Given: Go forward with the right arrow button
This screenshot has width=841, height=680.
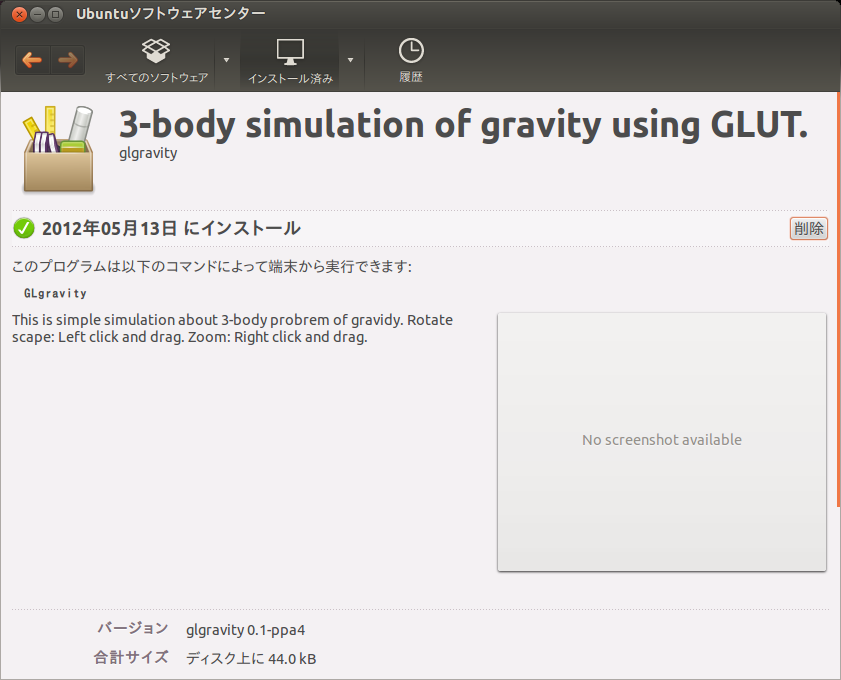Looking at the screenshot, I should 68,60.
